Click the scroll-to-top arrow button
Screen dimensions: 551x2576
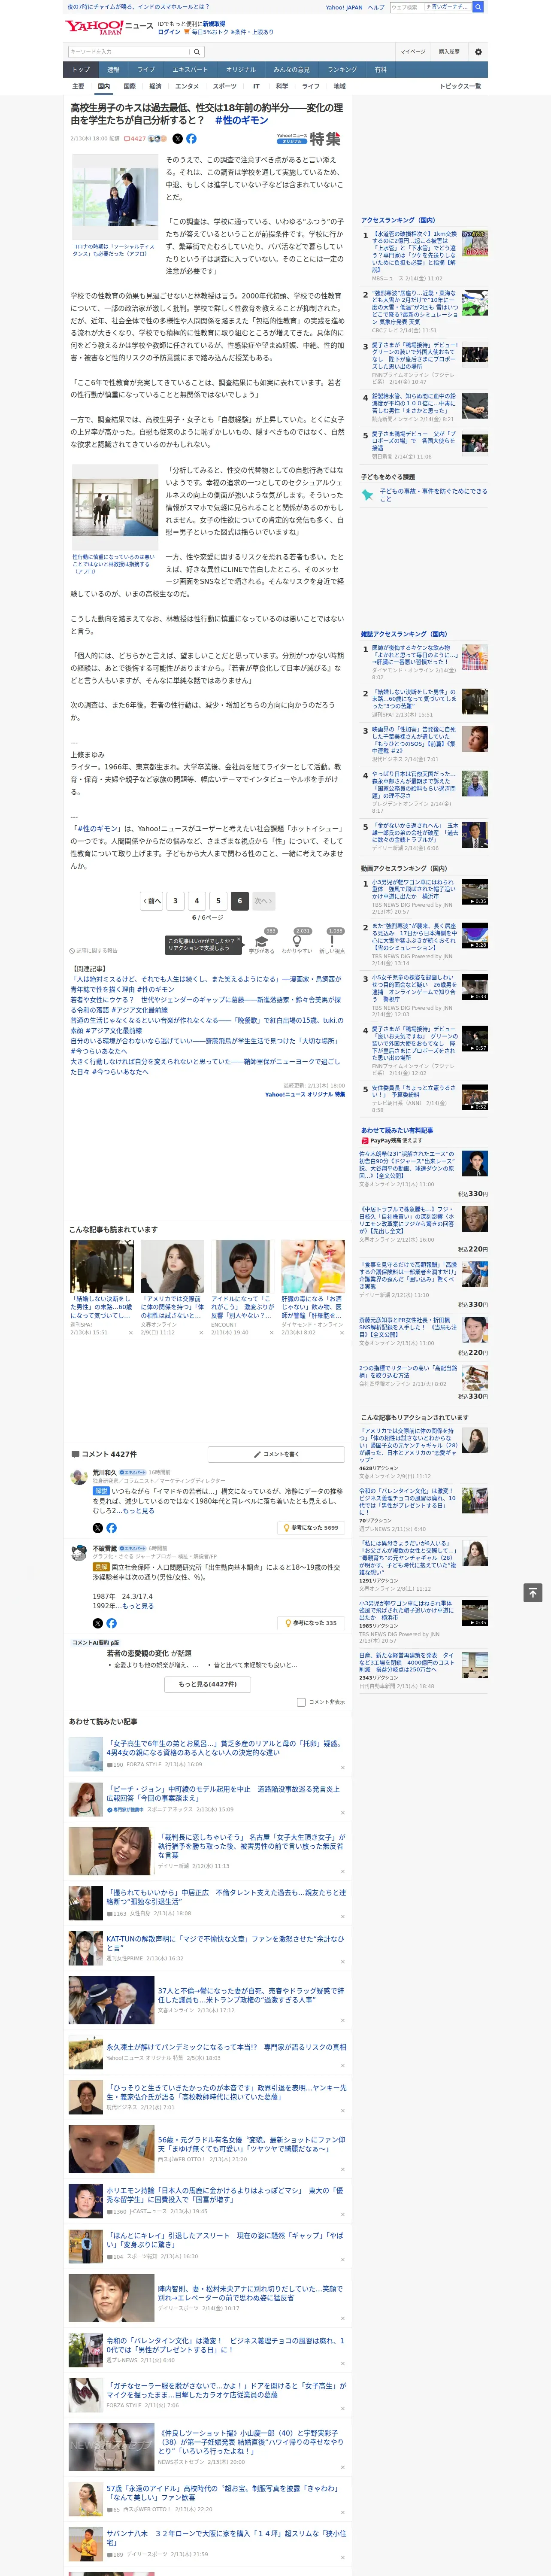[533, 1592]
